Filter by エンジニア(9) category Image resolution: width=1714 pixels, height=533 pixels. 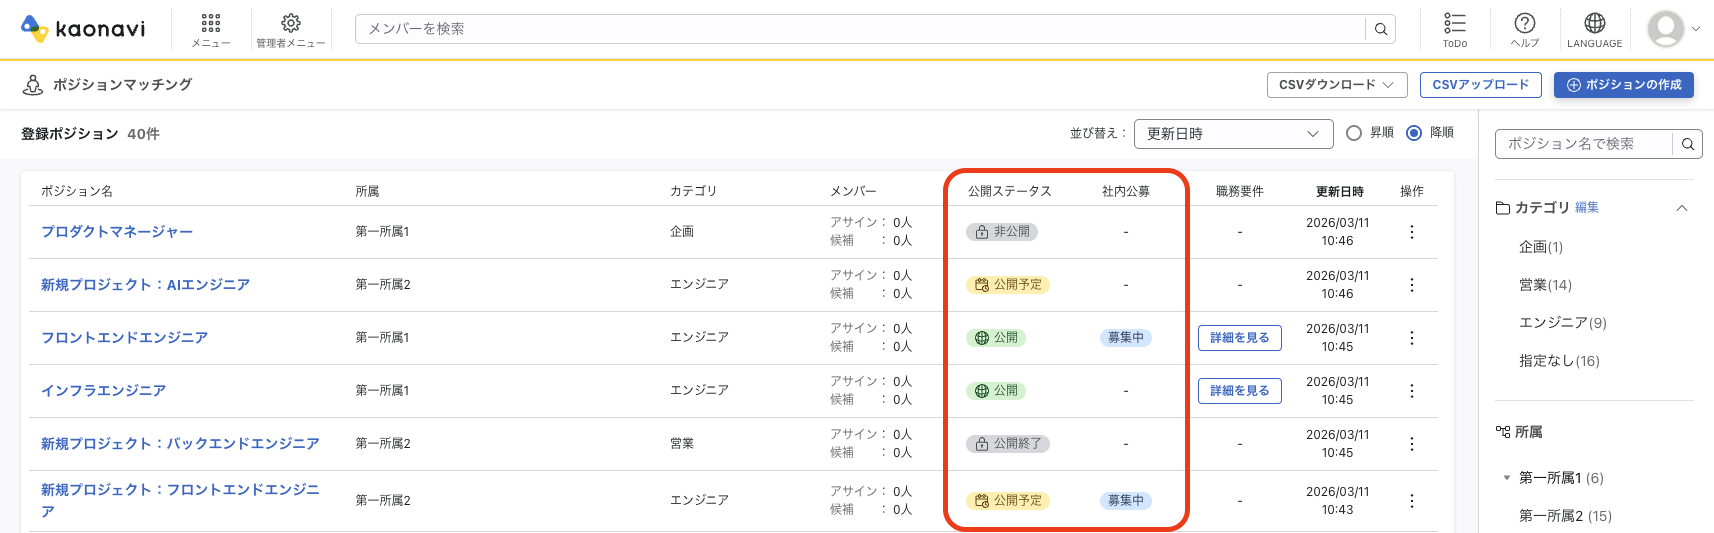pos(1562,323)
